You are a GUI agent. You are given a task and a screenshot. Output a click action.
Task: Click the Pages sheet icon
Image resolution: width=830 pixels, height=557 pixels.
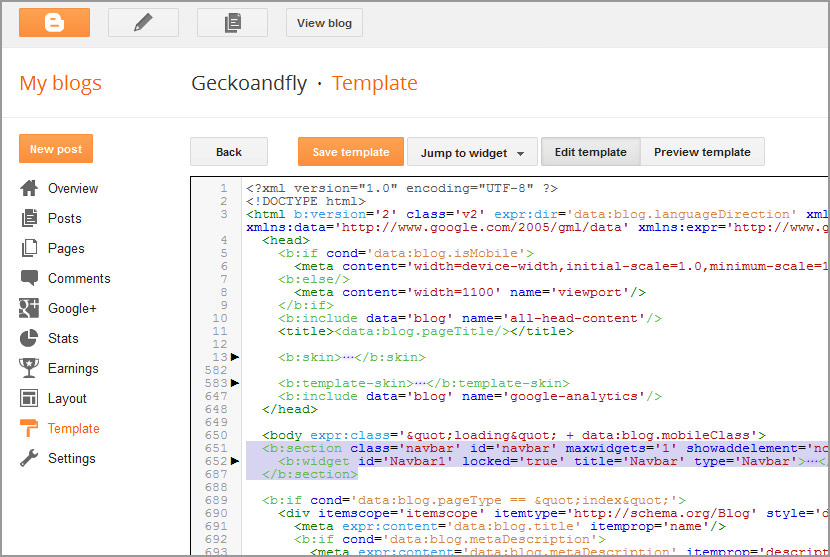pos(29,248)
